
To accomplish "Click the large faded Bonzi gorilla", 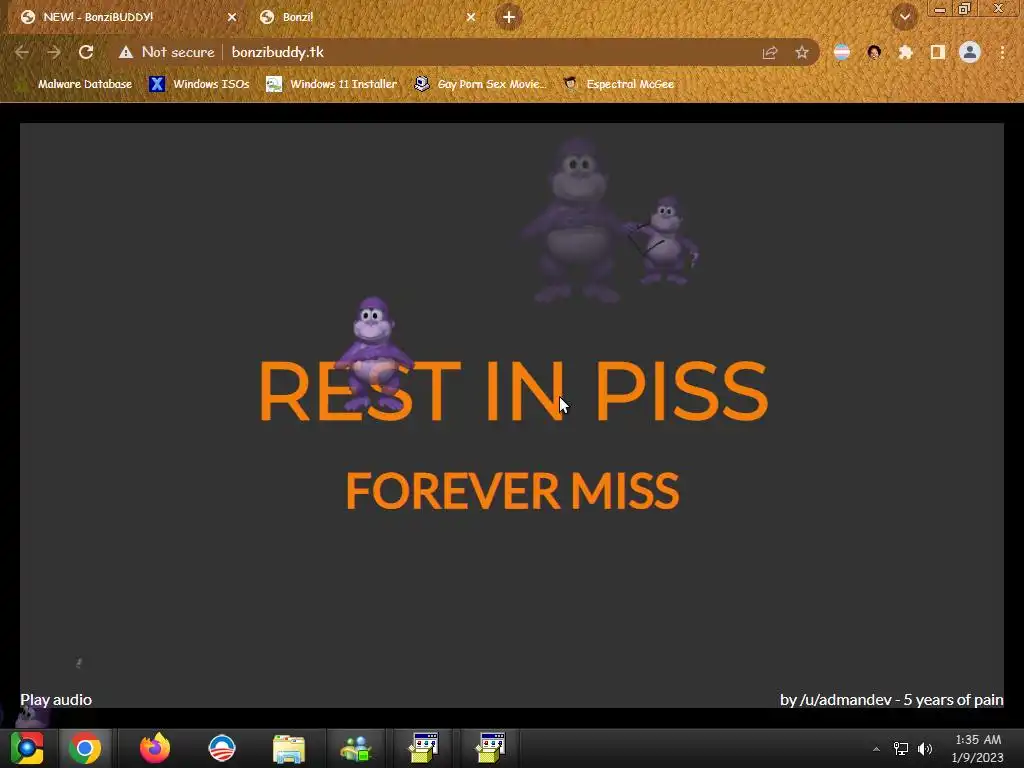I will pos(575,220).
